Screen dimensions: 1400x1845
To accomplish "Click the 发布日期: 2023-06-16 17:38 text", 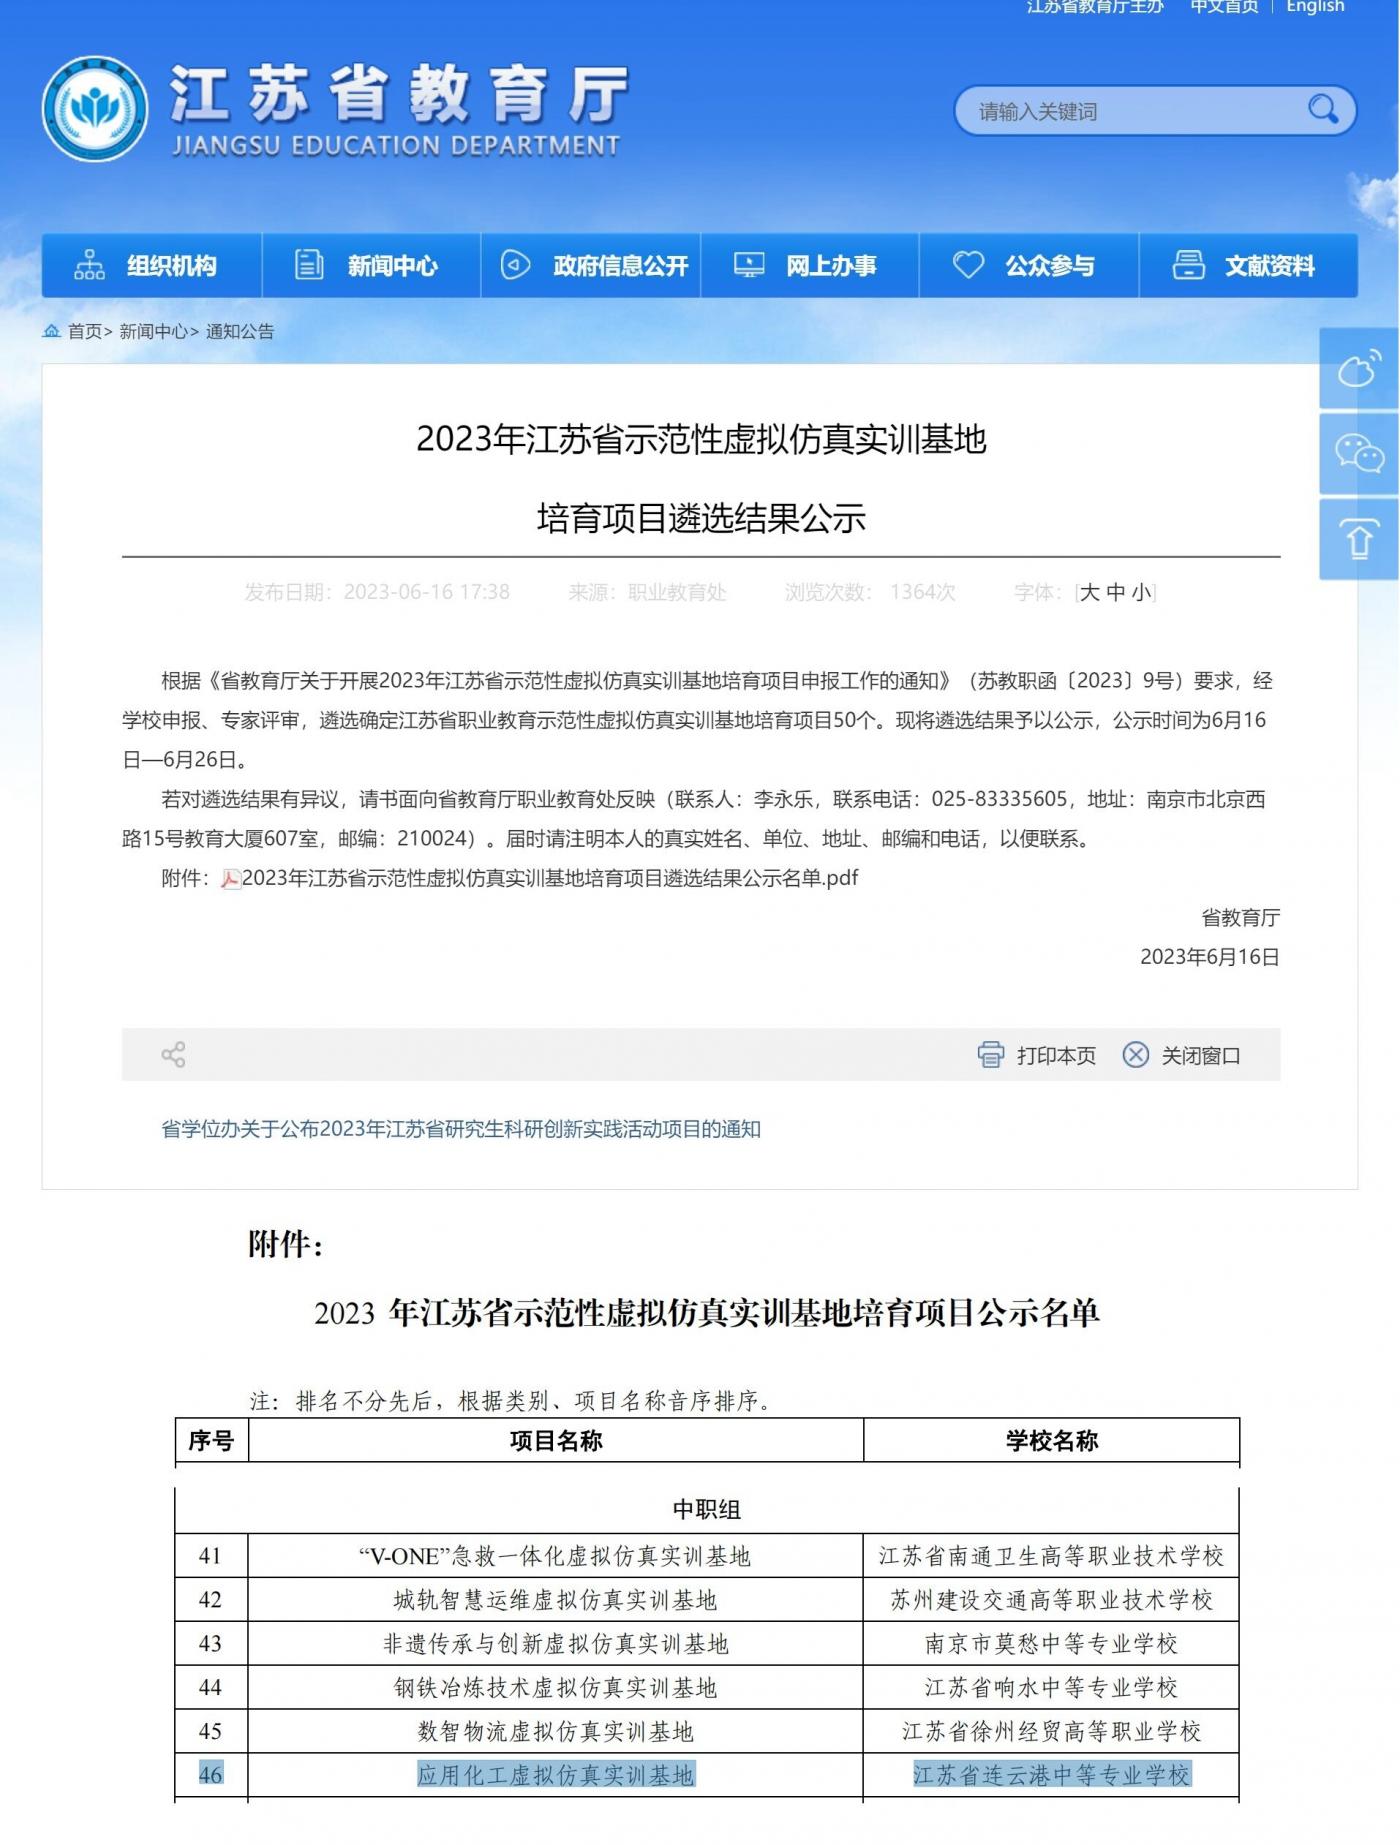I will (377, 592).
